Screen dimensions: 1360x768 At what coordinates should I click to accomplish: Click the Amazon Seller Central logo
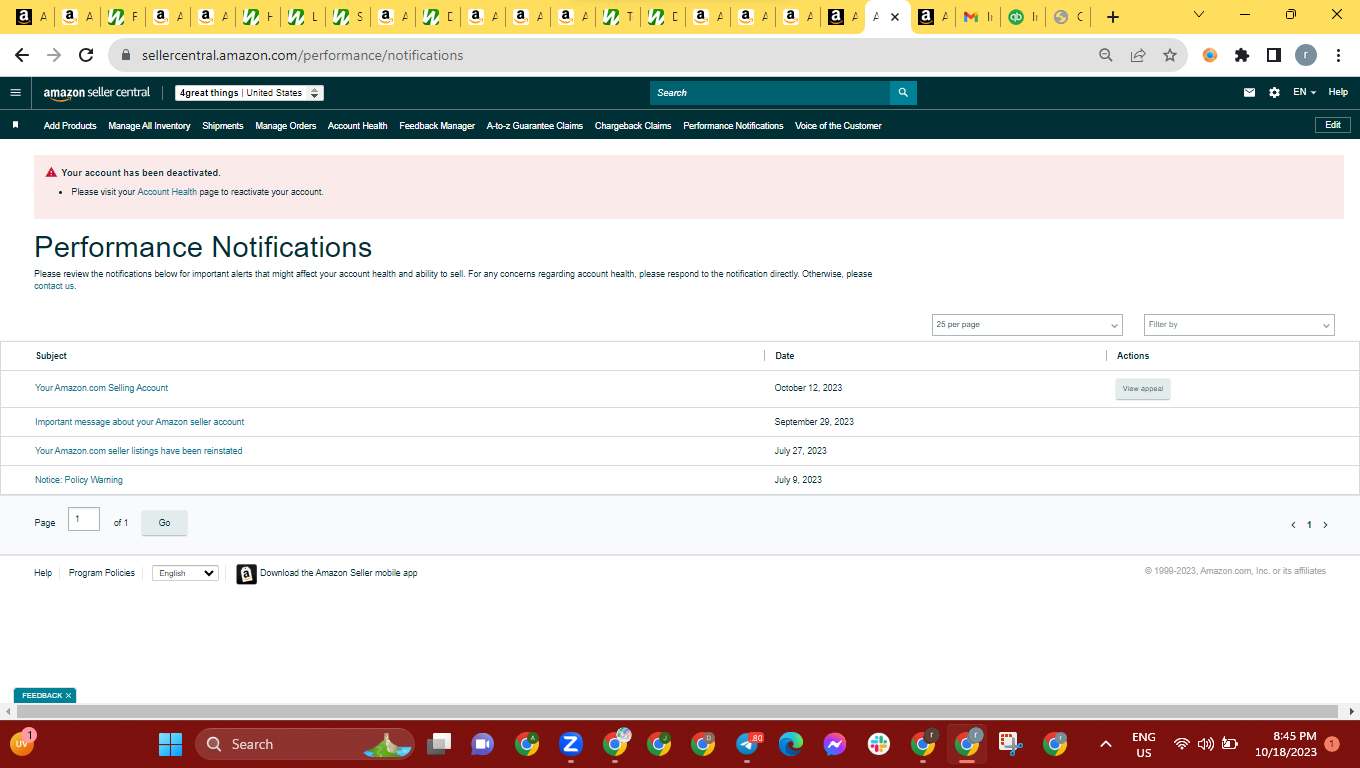pos(97,93)
